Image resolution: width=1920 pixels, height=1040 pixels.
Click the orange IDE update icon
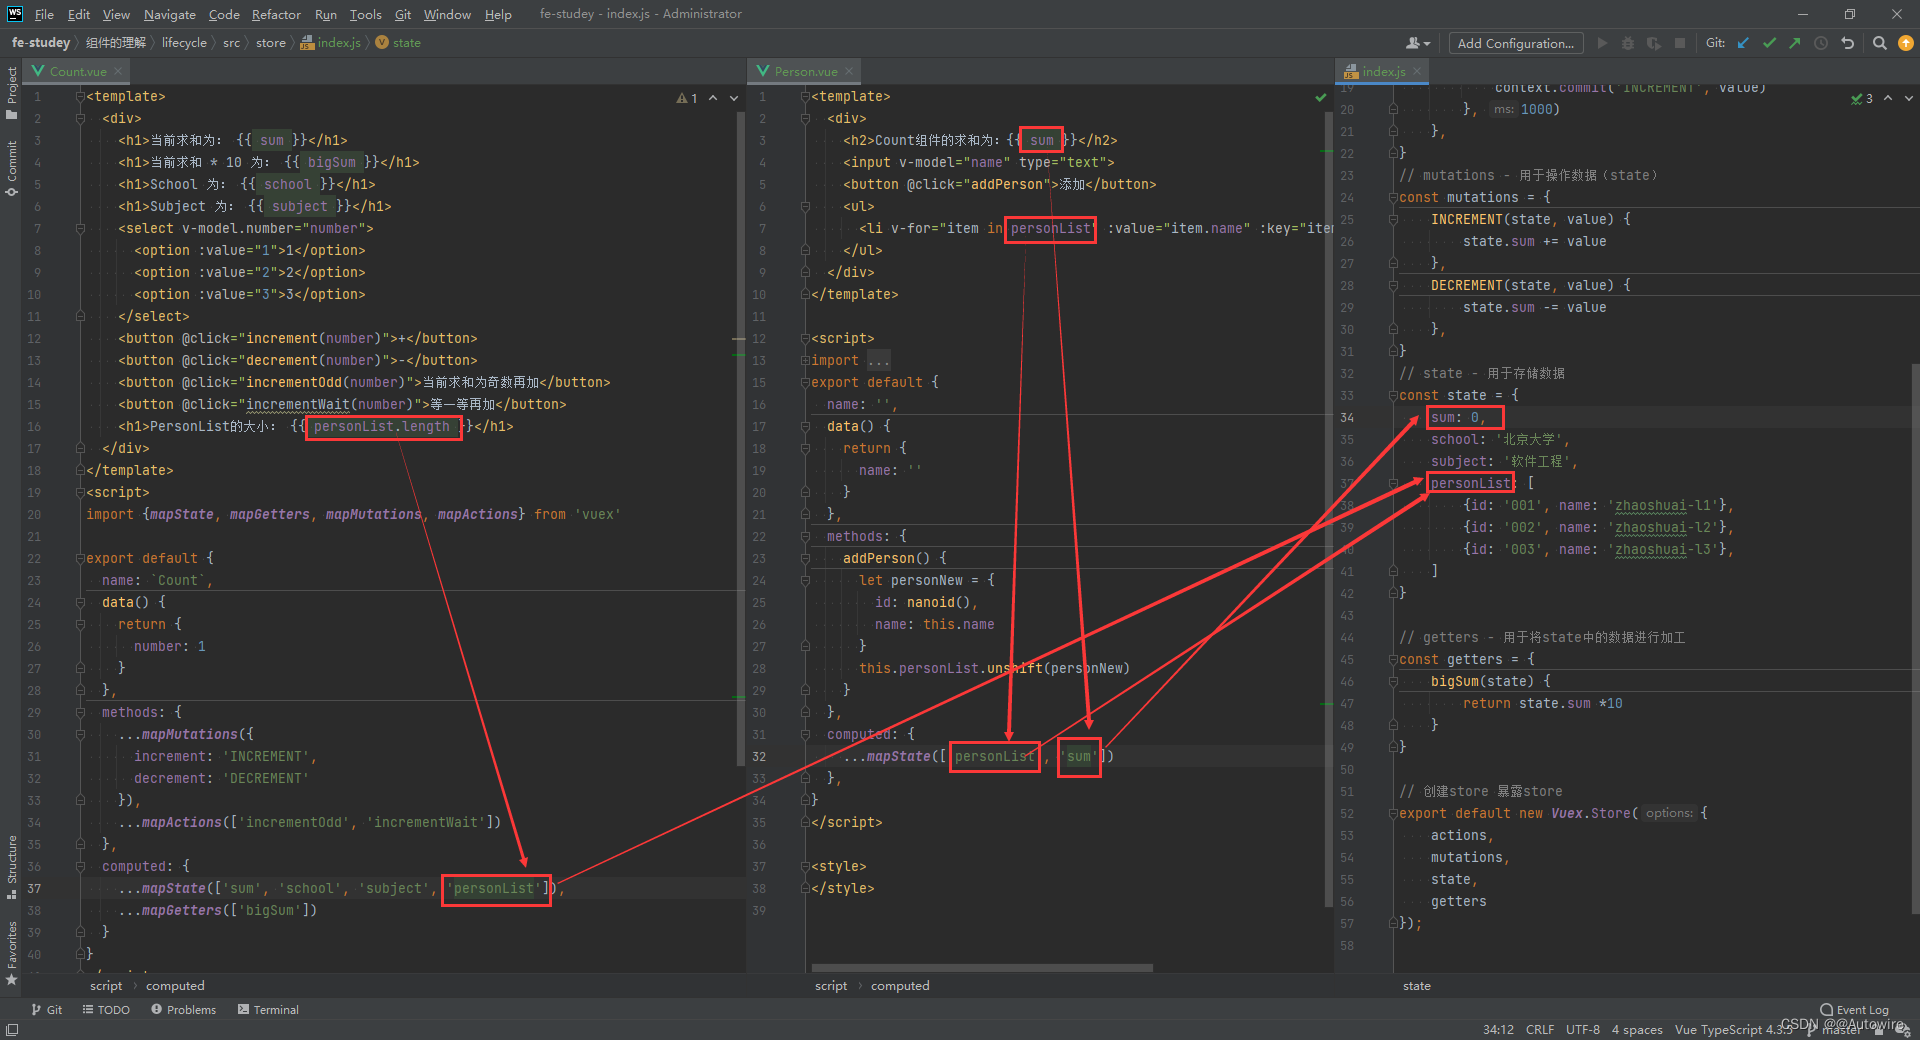1906,43
